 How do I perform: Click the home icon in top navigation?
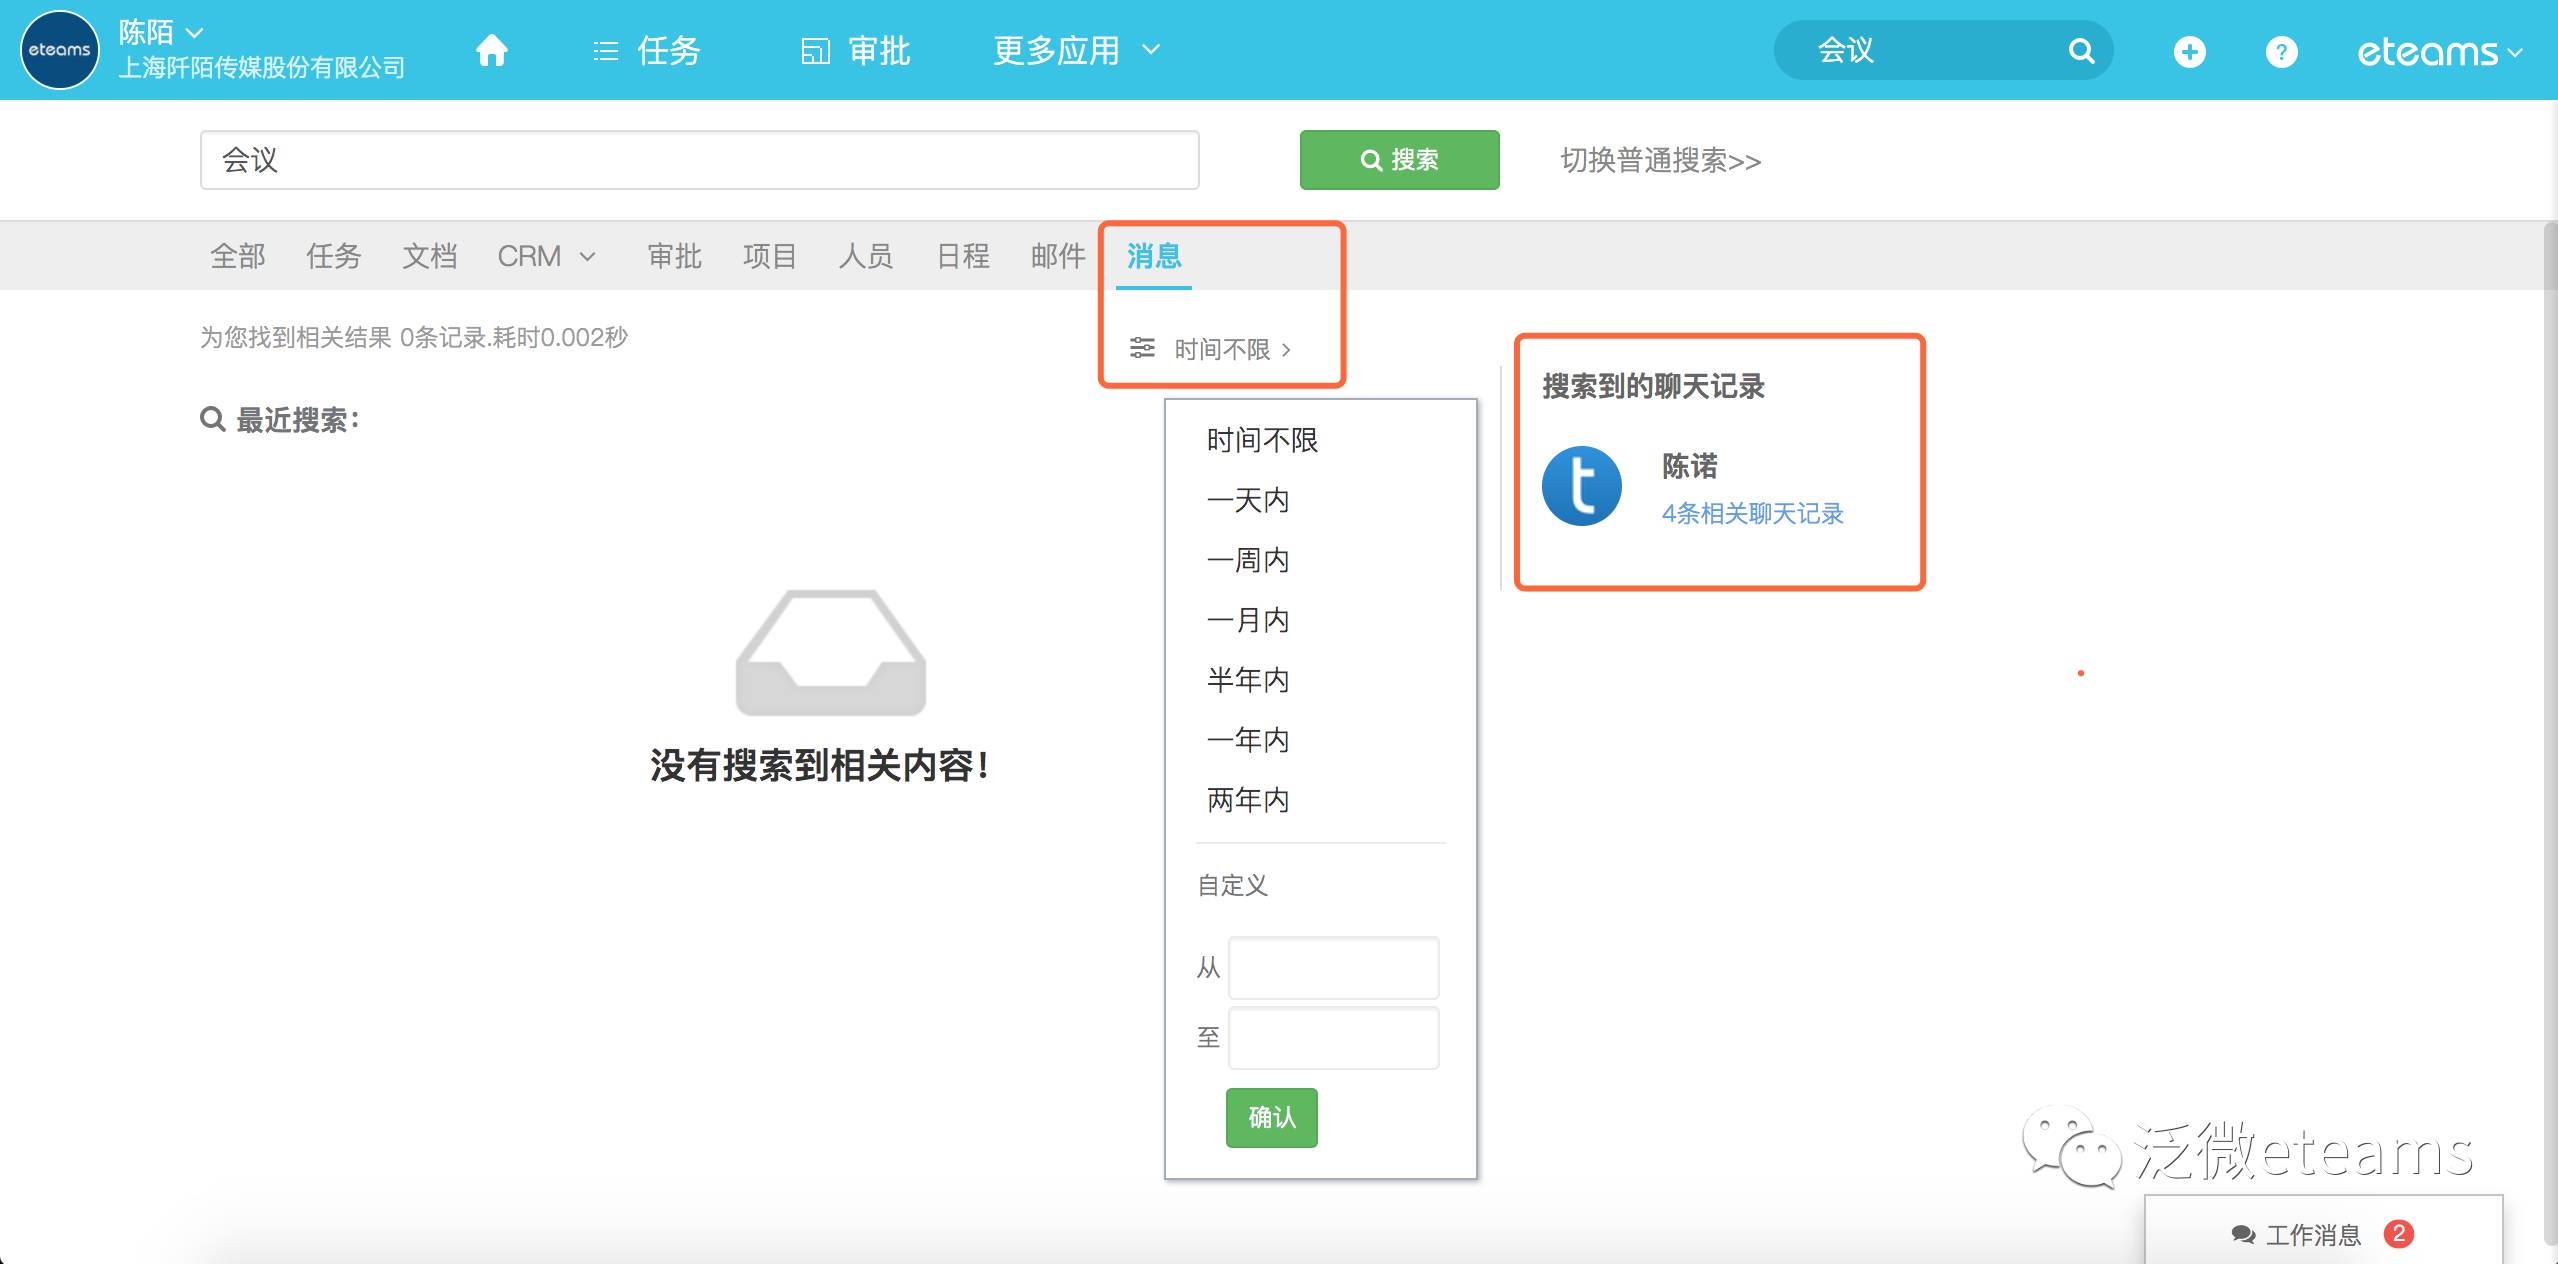point(491,50)
